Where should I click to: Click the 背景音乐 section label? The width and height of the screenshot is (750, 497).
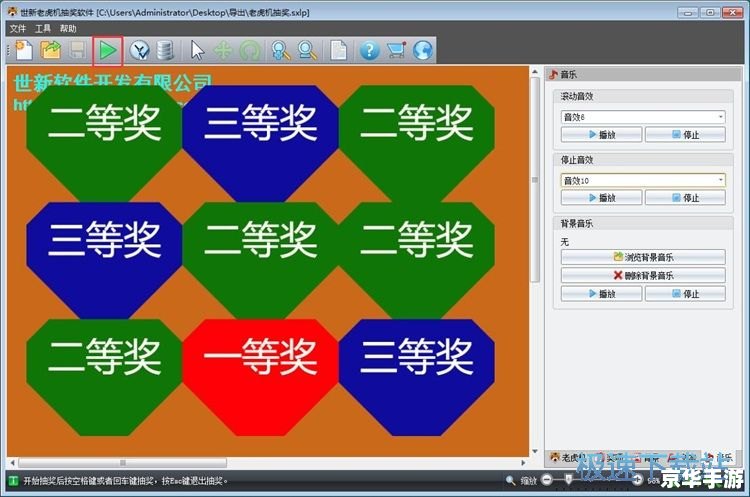click(576, 223)
